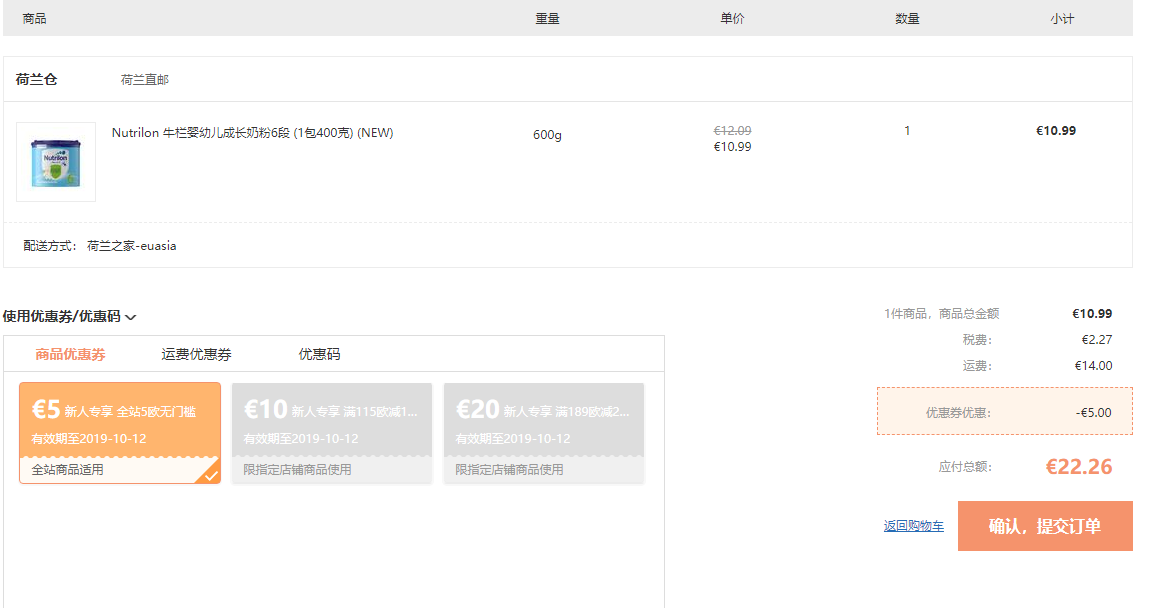
Task: Click the 税费 €2.27 amount
Action: (1097, 340)
